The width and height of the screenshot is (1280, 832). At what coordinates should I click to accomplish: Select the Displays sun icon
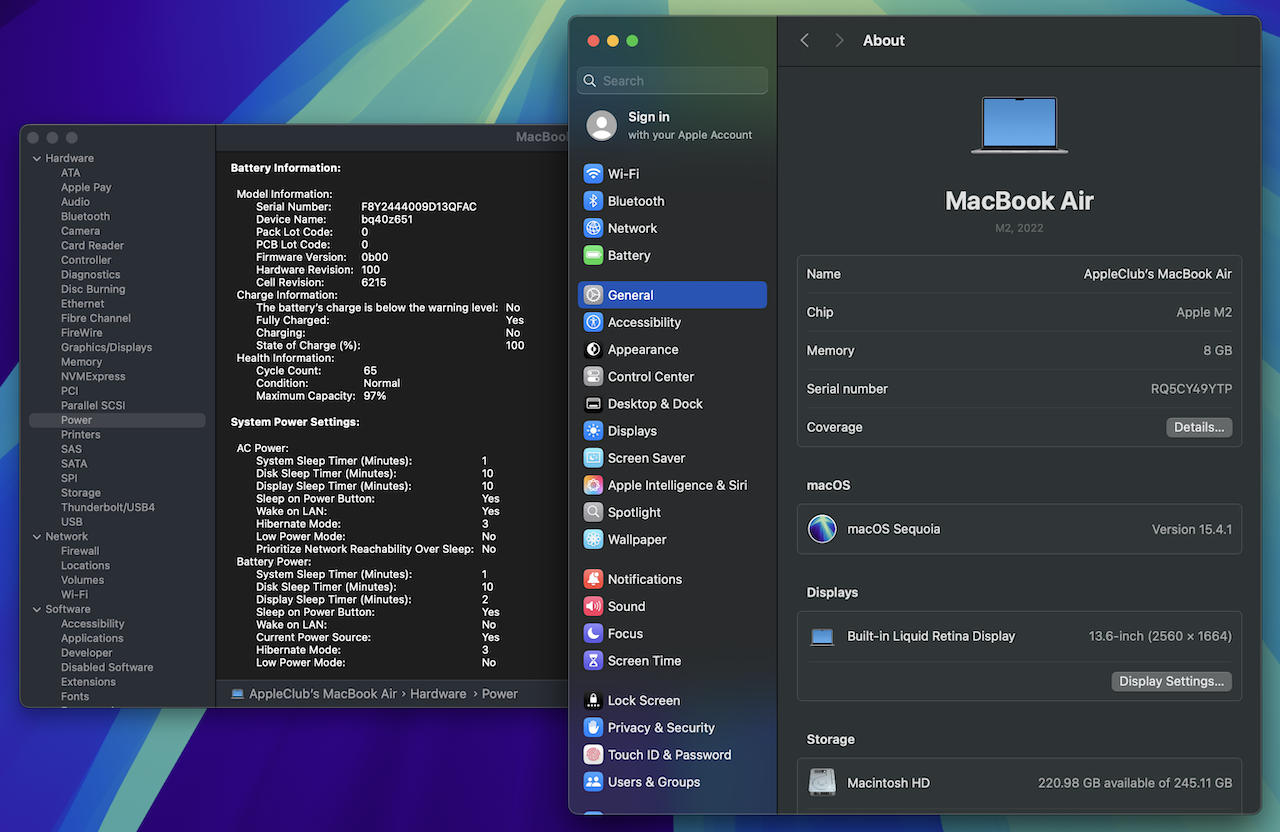(593, 431)
